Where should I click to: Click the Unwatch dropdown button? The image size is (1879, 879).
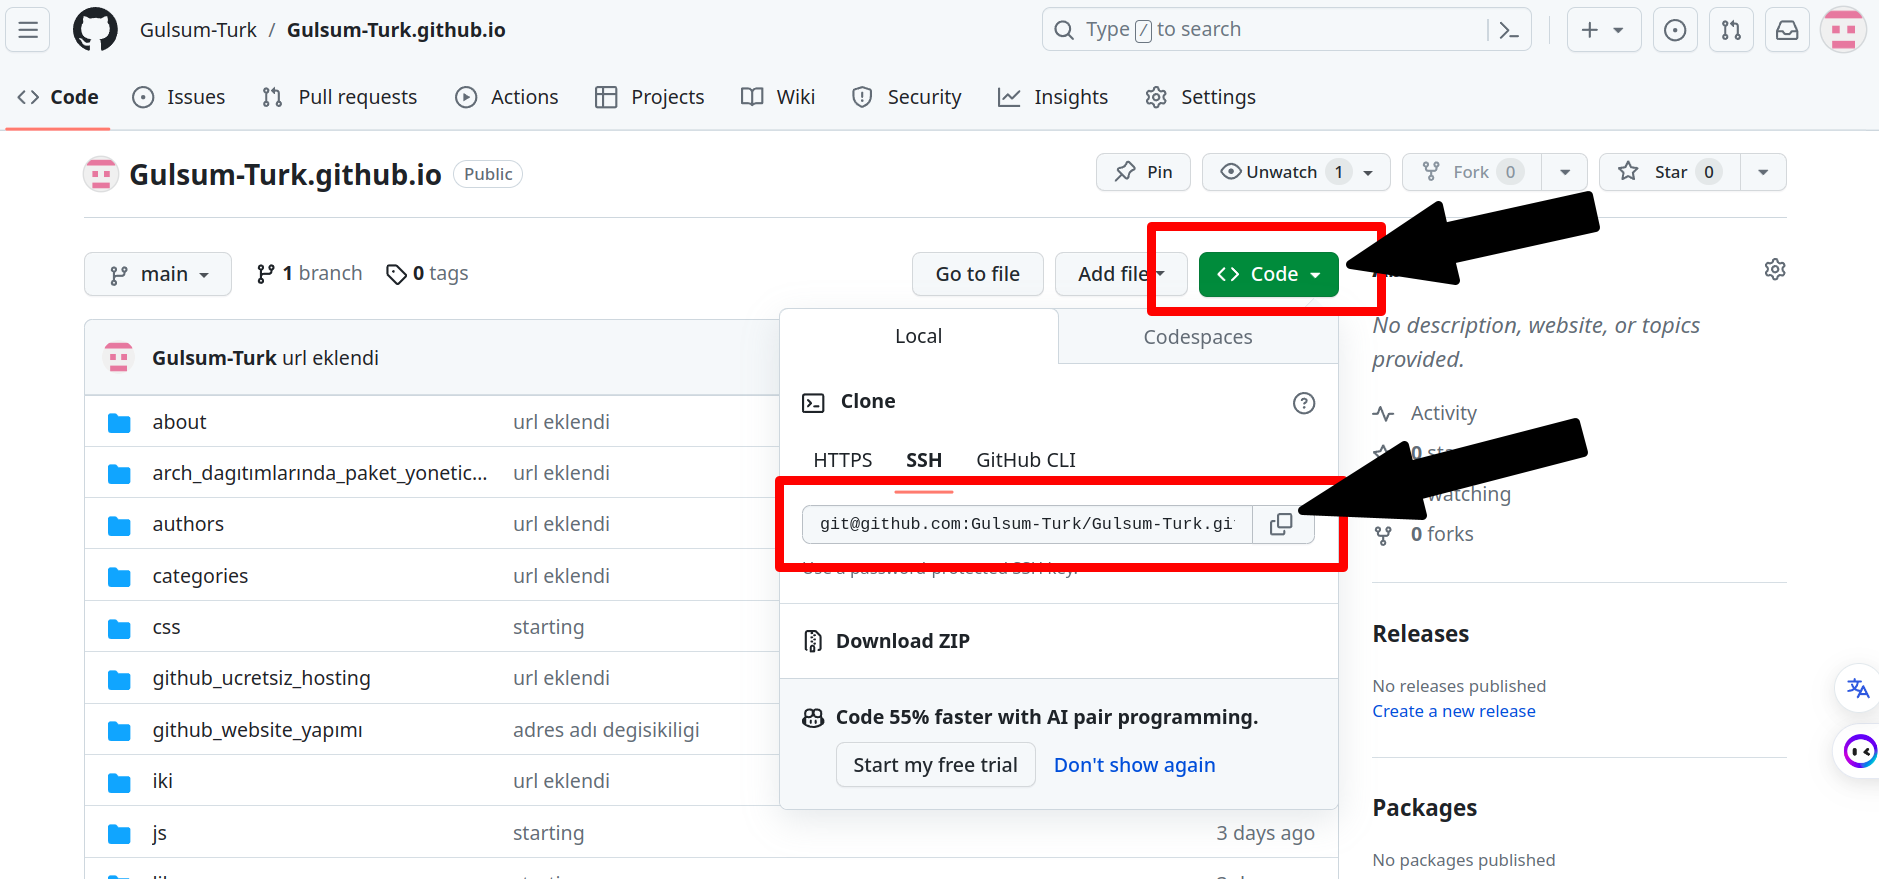click(1296, 172)
